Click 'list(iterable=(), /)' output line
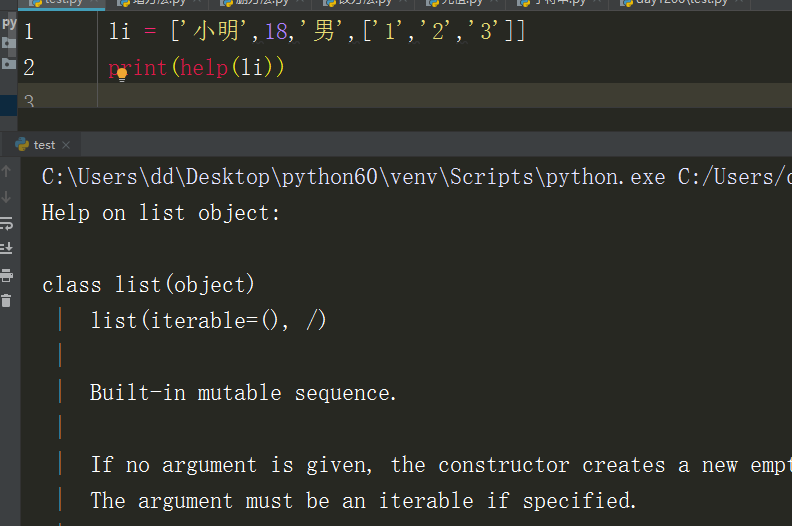The height and width of the screenshot is (526, 792). pyautogui.click(x=208, y=320)
